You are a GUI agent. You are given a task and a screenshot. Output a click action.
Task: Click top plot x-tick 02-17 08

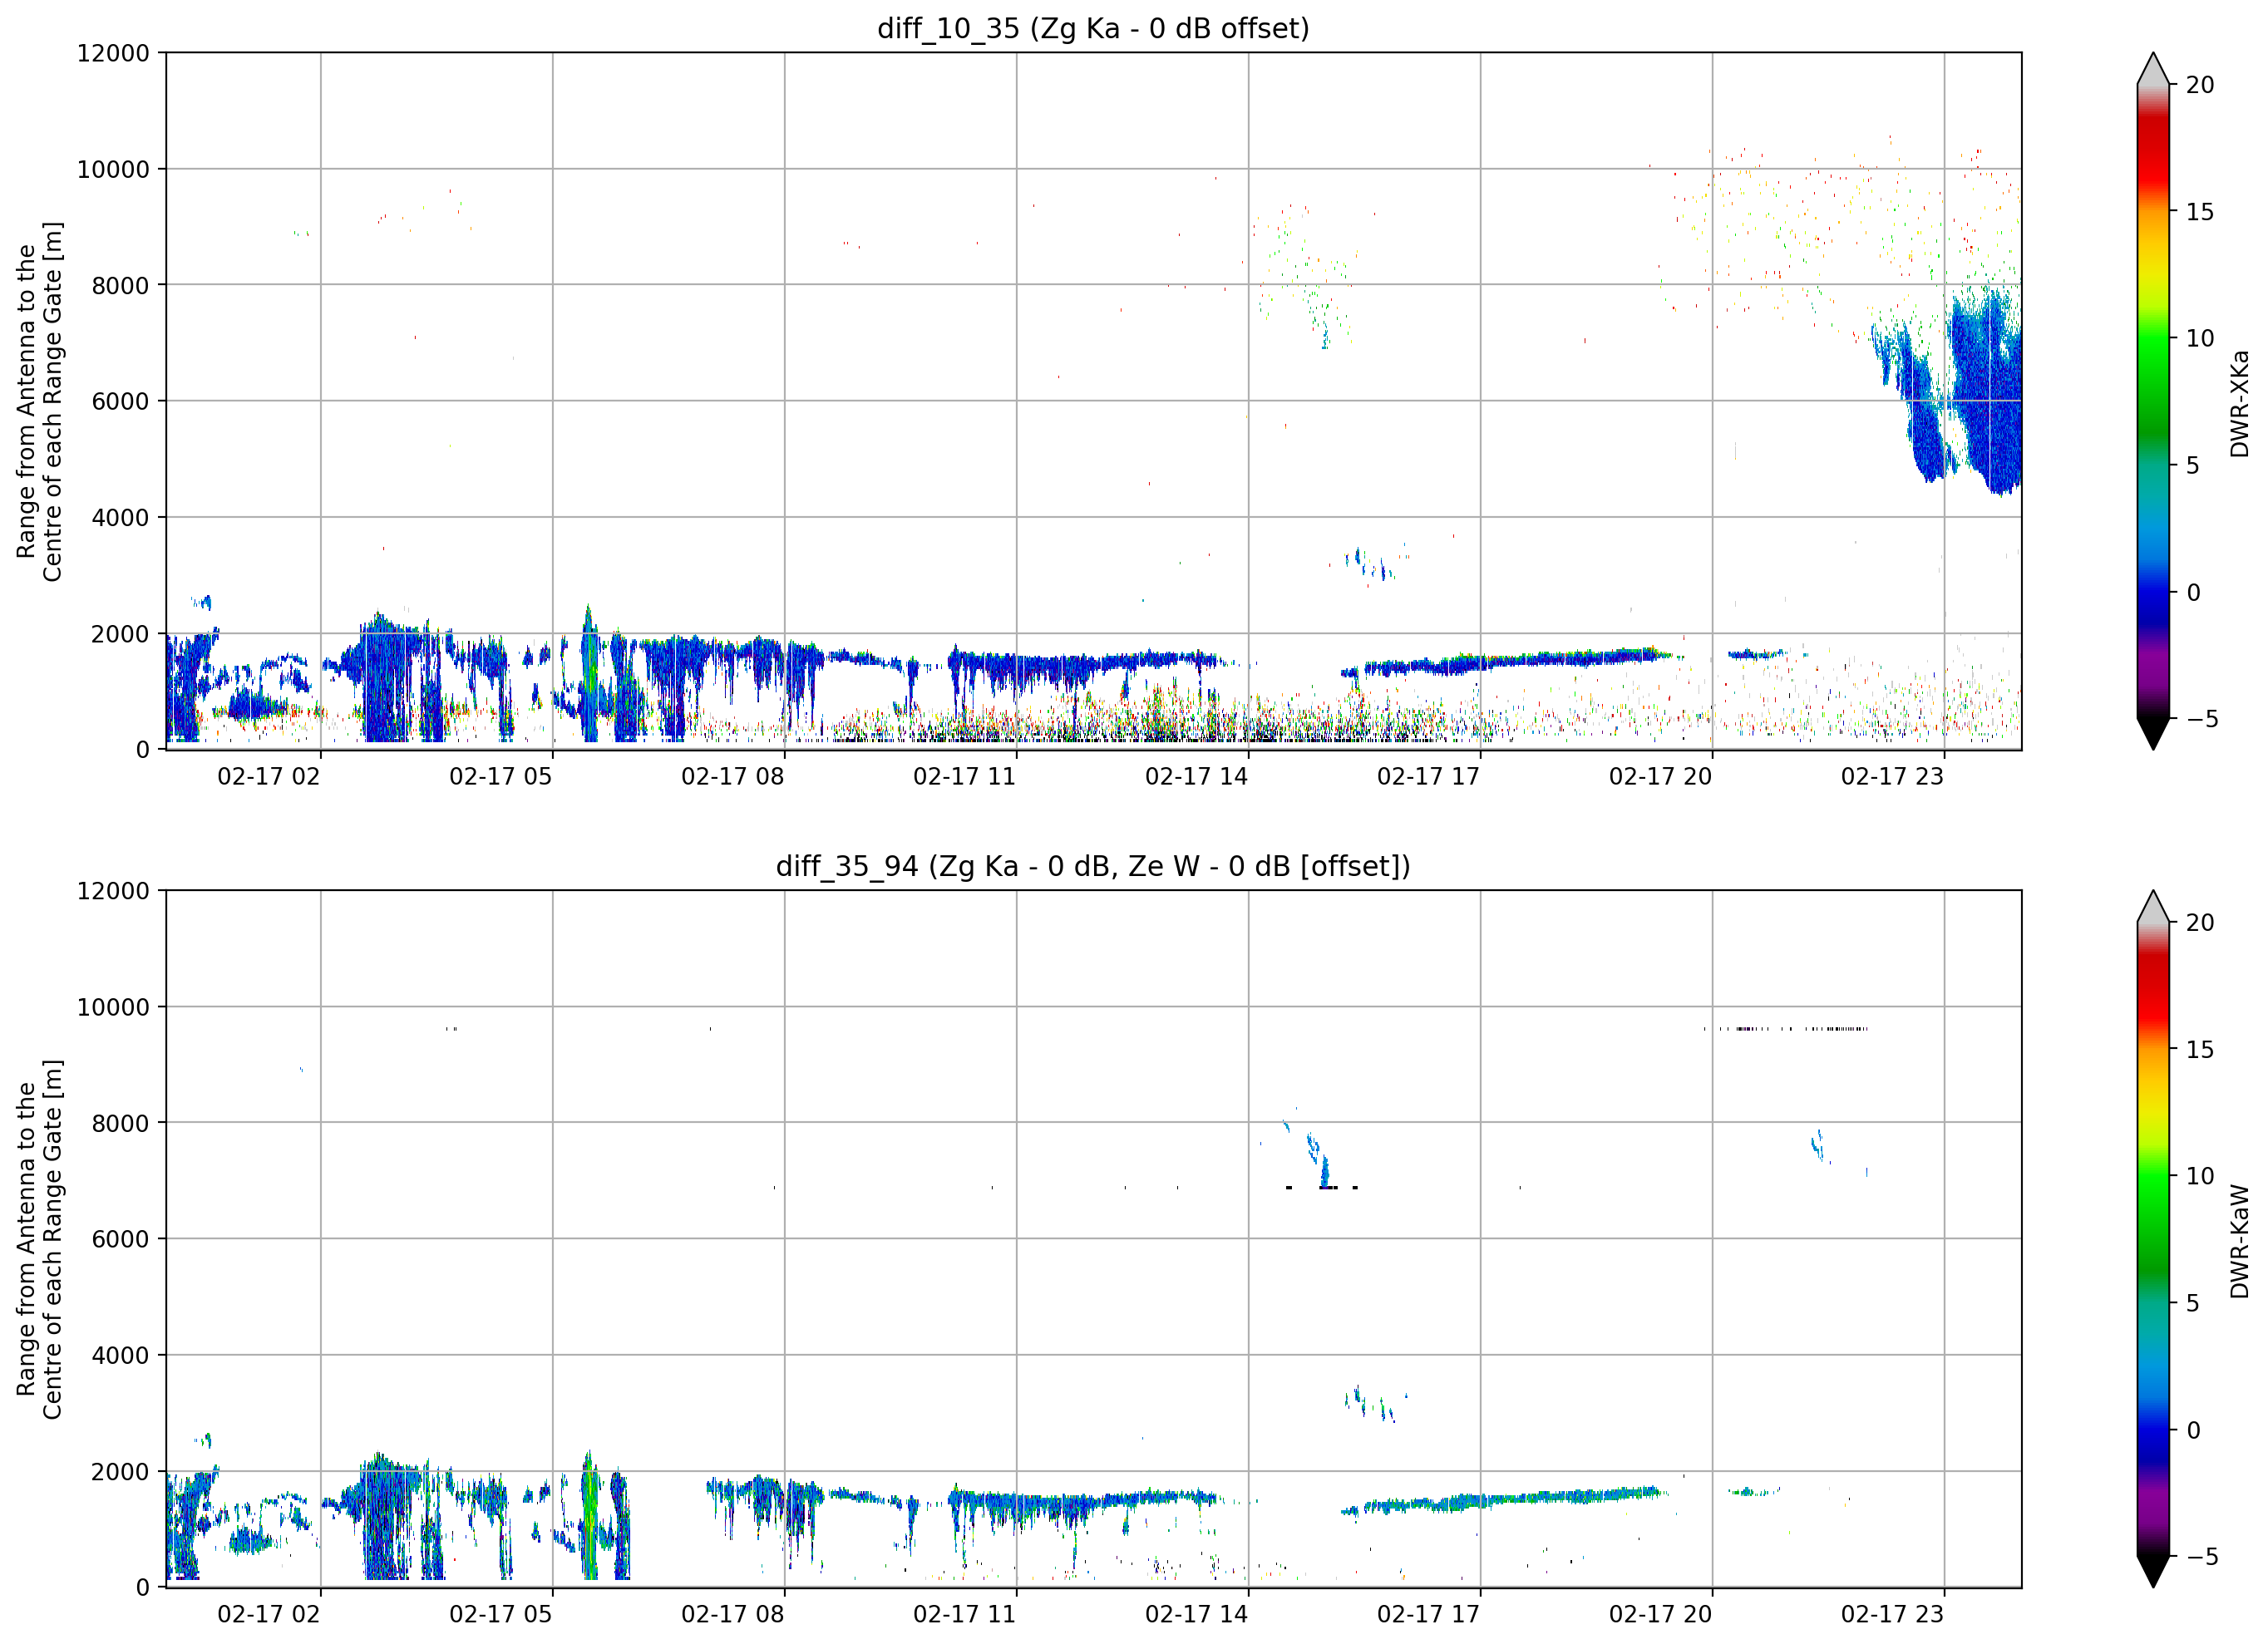[x=733, y=777]
